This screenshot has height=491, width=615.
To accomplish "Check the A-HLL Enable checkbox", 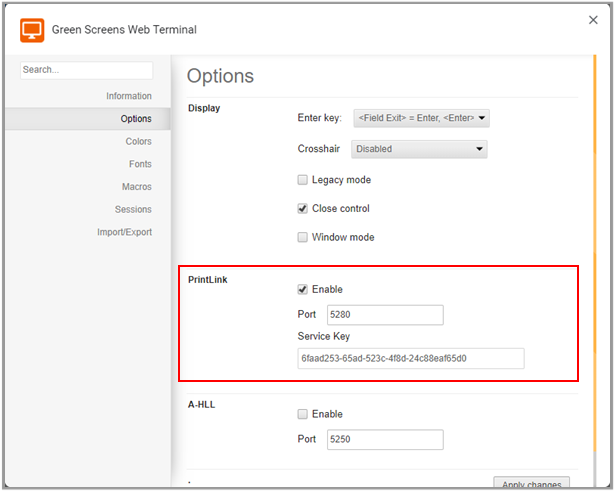I will tap(302, 414).
